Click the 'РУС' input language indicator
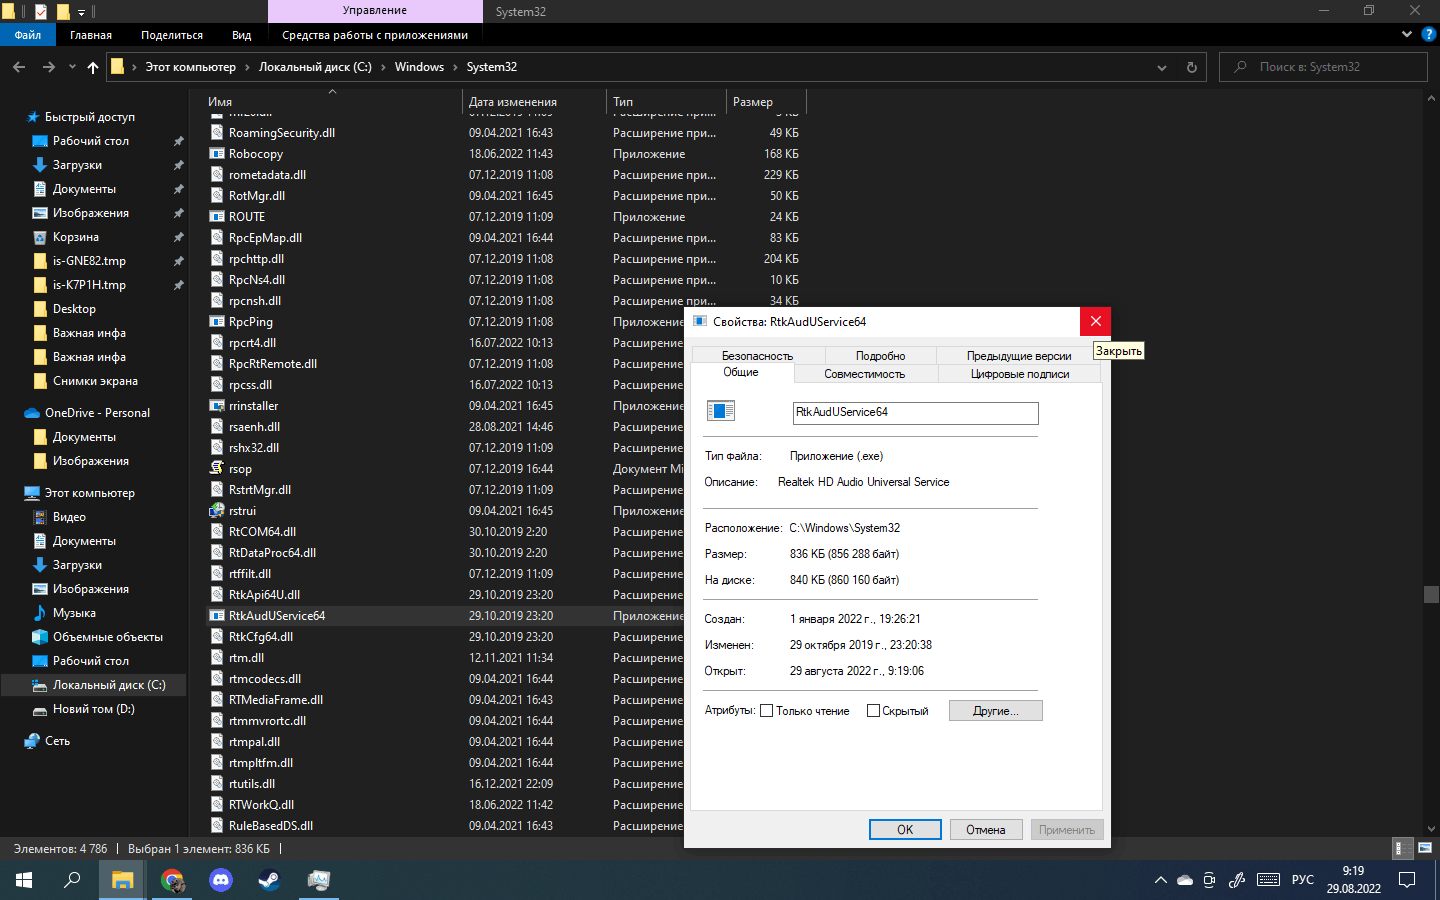Viewport: 1440px width, 900px height. [1303, 880]
